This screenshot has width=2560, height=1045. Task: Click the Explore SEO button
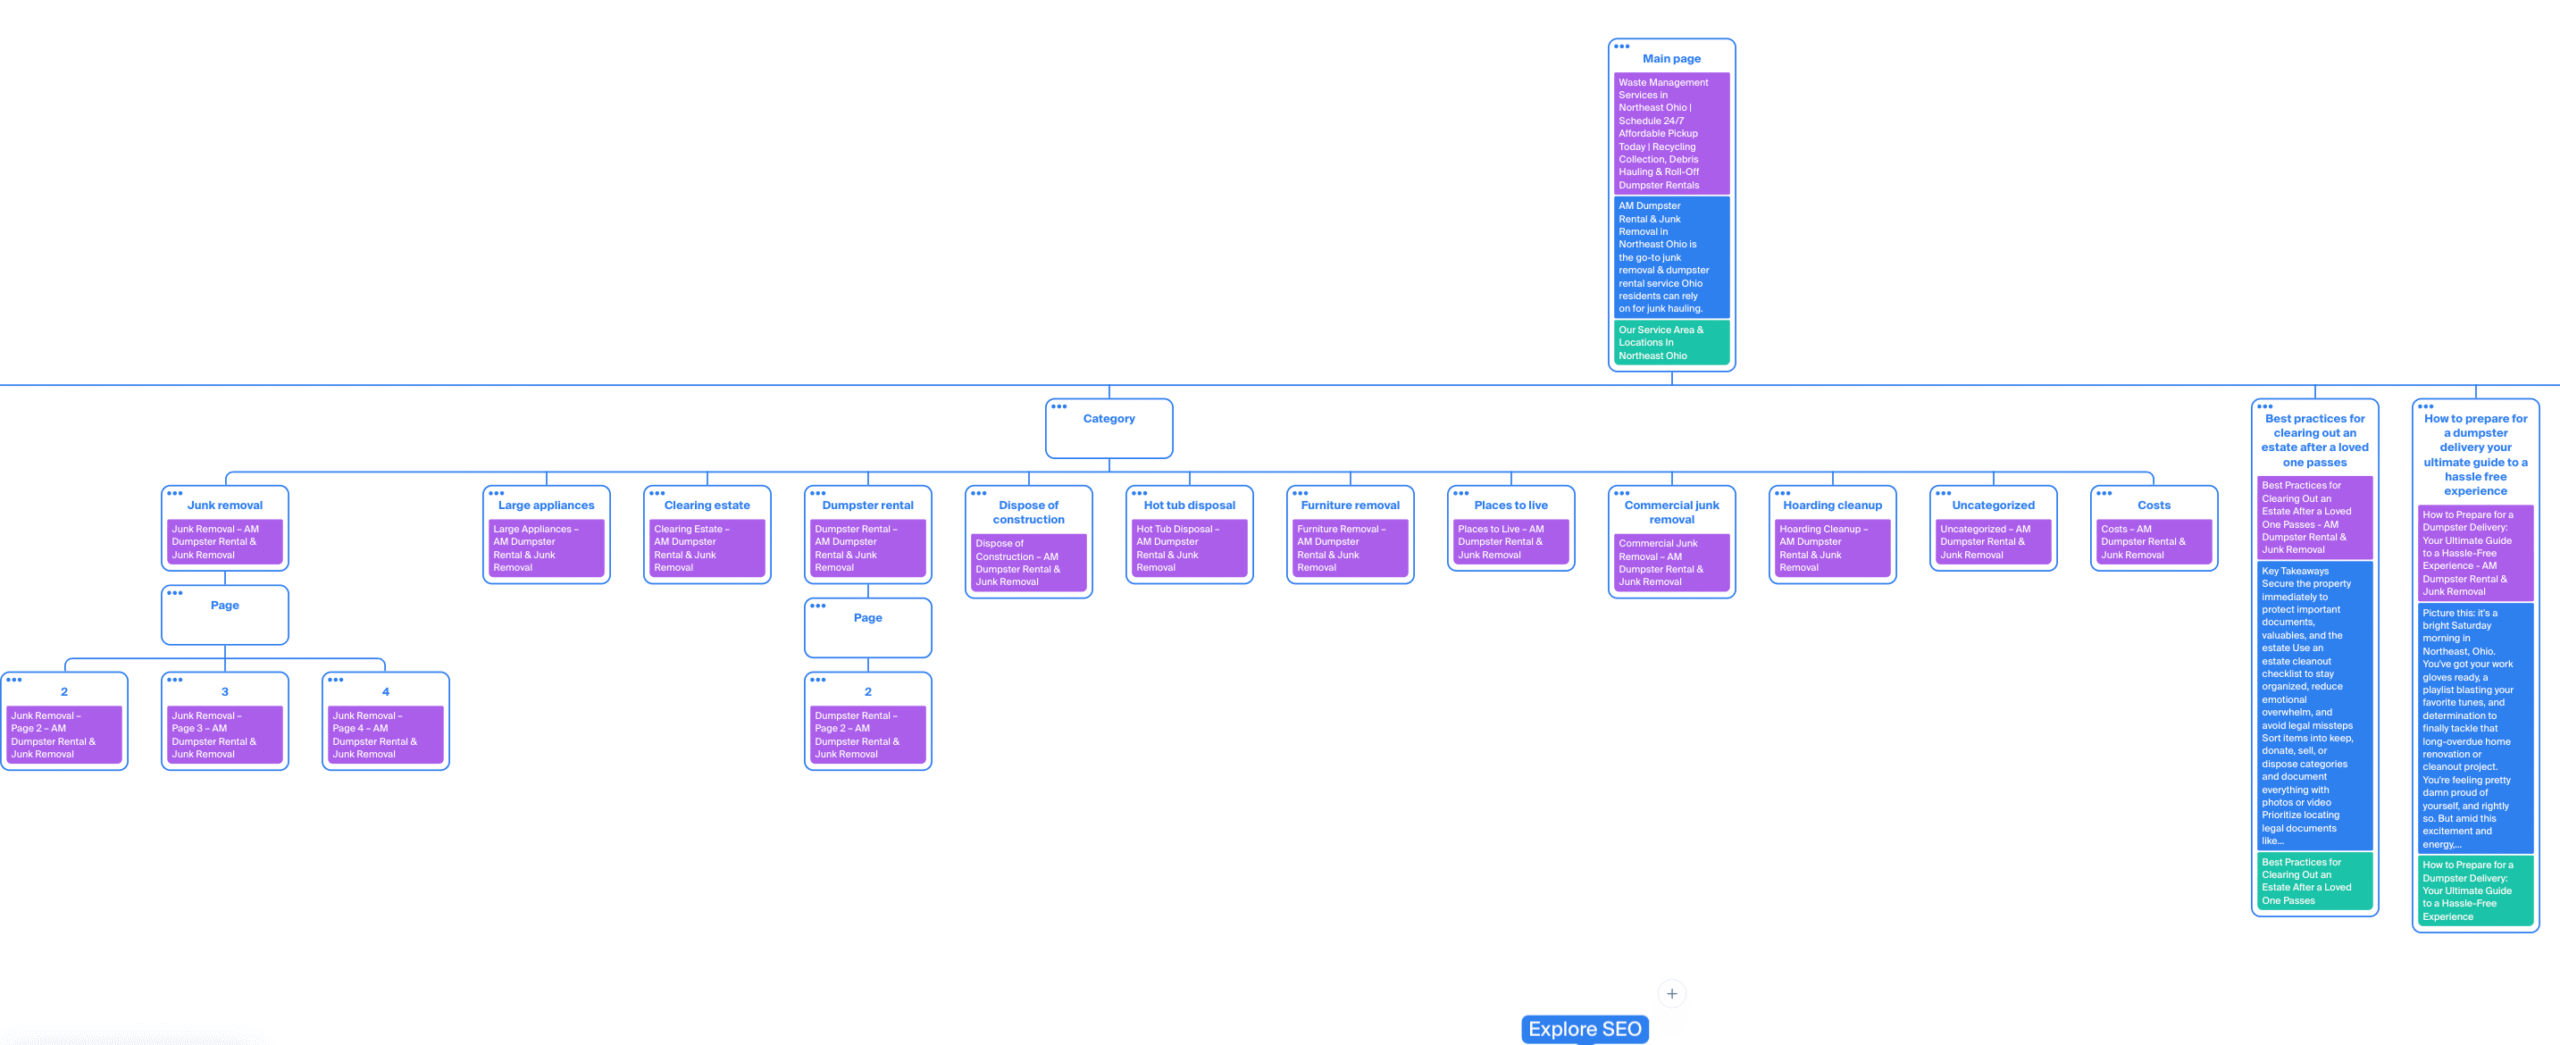(x=1584, y=1028)
